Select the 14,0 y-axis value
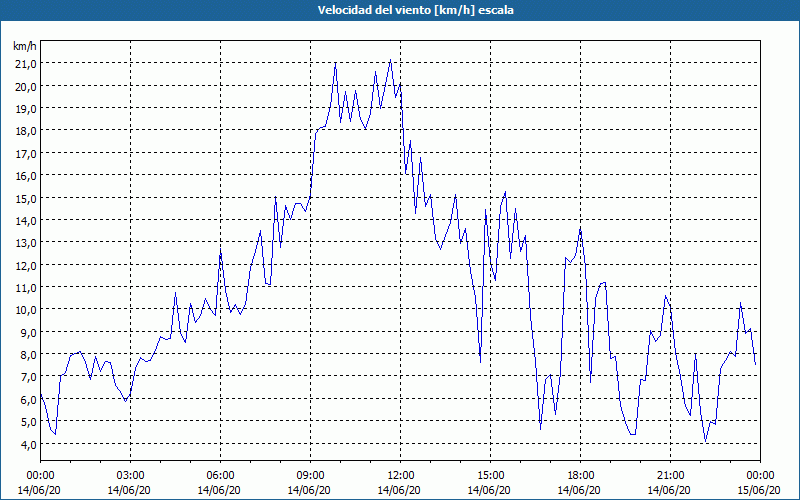Viewport: 800px width, 500px height. (x=26, y=221)
